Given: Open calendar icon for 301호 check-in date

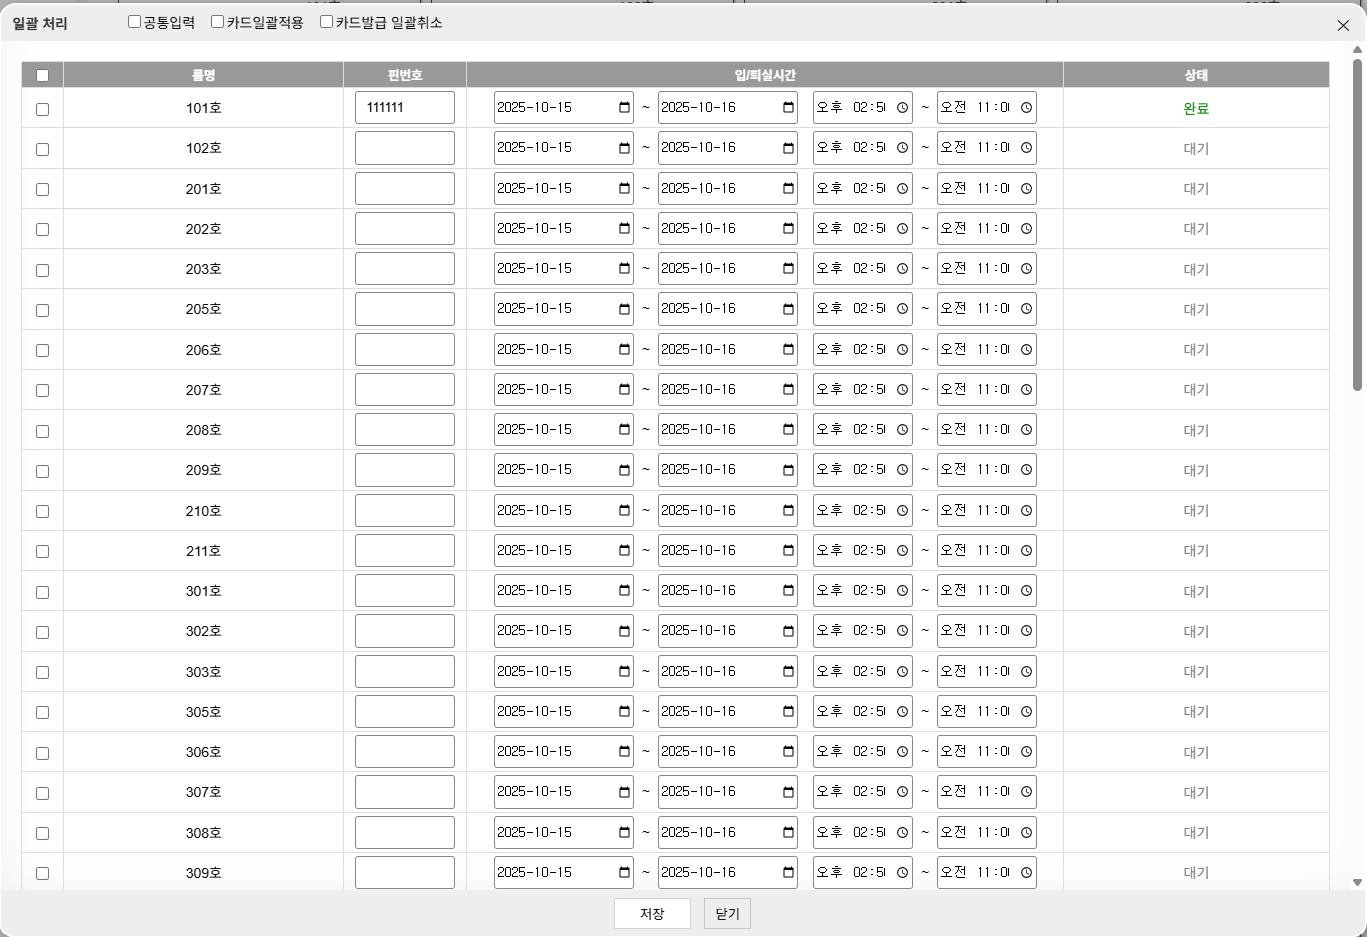Looking at the screenshot, I should click(x=624, y=591).
